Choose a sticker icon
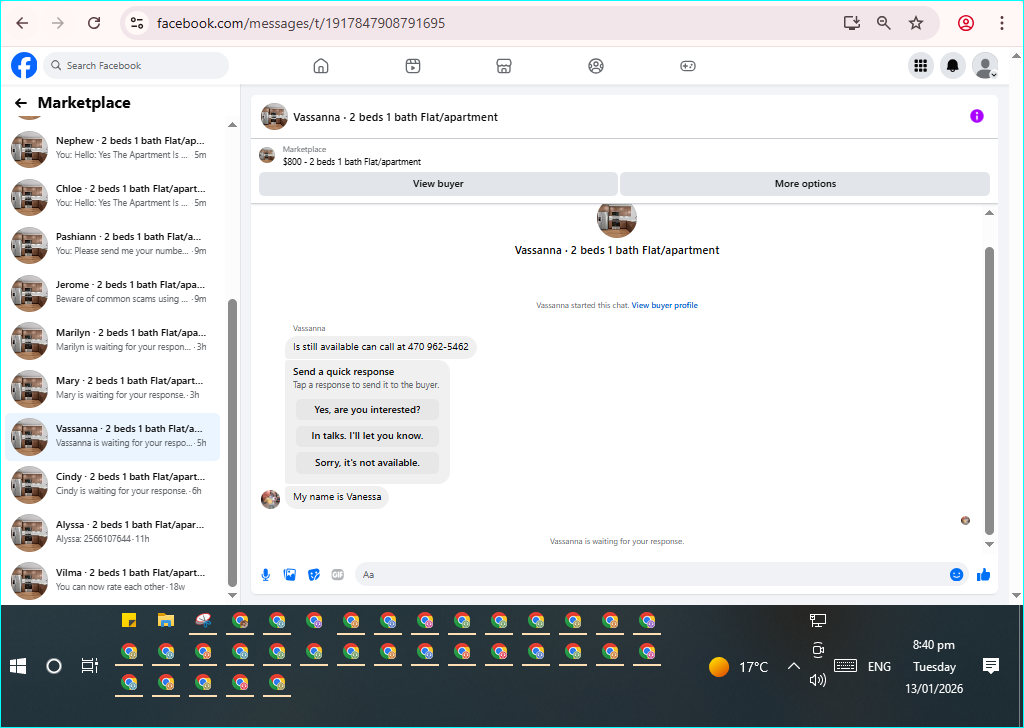This screenshot has height=728, width=1024. pyautogui.click(x=314, y=575)
